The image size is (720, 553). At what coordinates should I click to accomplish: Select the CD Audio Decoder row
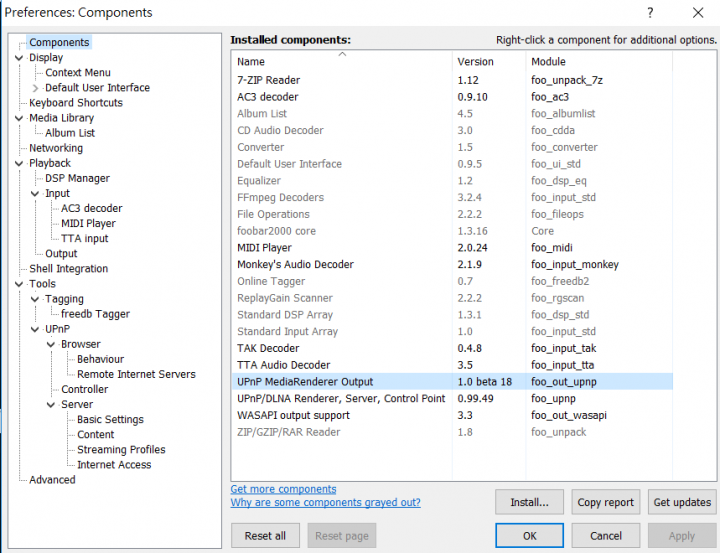[x=452, y=131]
